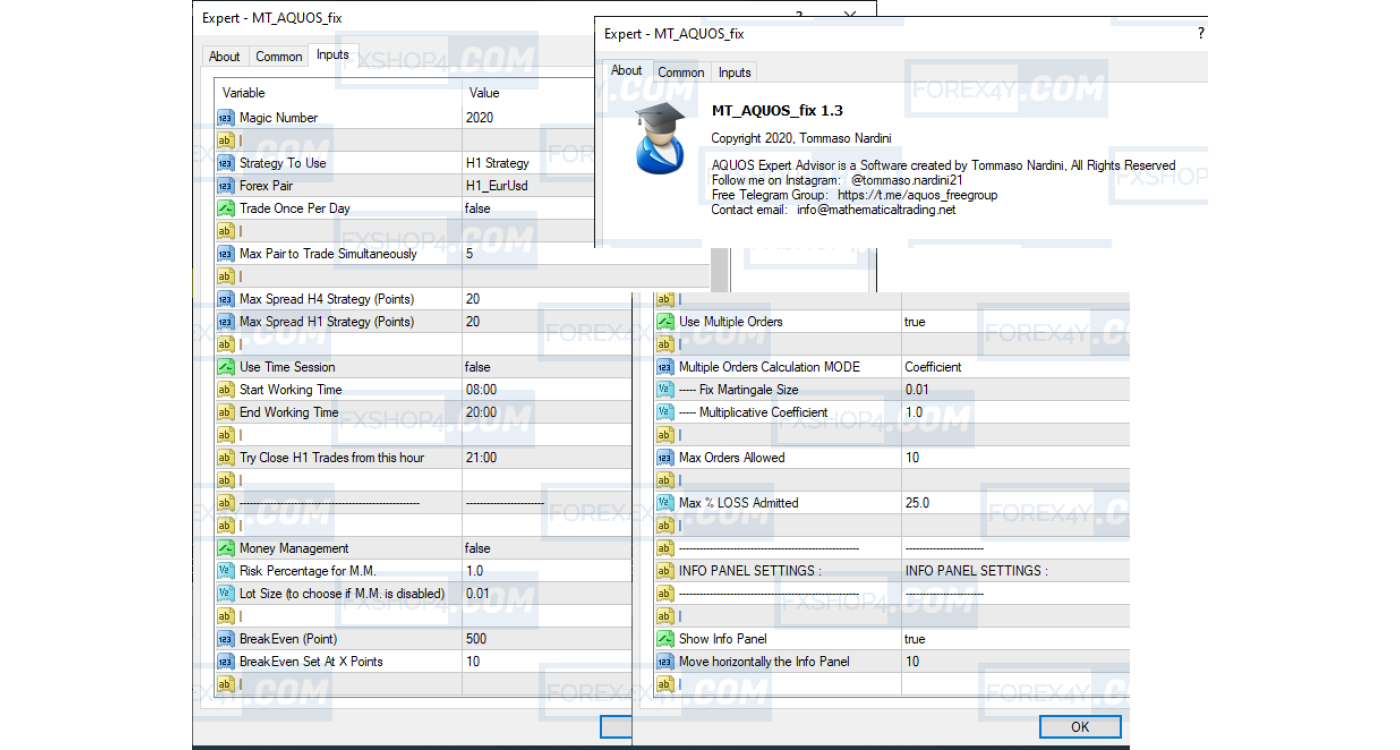Switch to the Common tab in front dialog
The image size is (1400, 750).
coord(681,72)
